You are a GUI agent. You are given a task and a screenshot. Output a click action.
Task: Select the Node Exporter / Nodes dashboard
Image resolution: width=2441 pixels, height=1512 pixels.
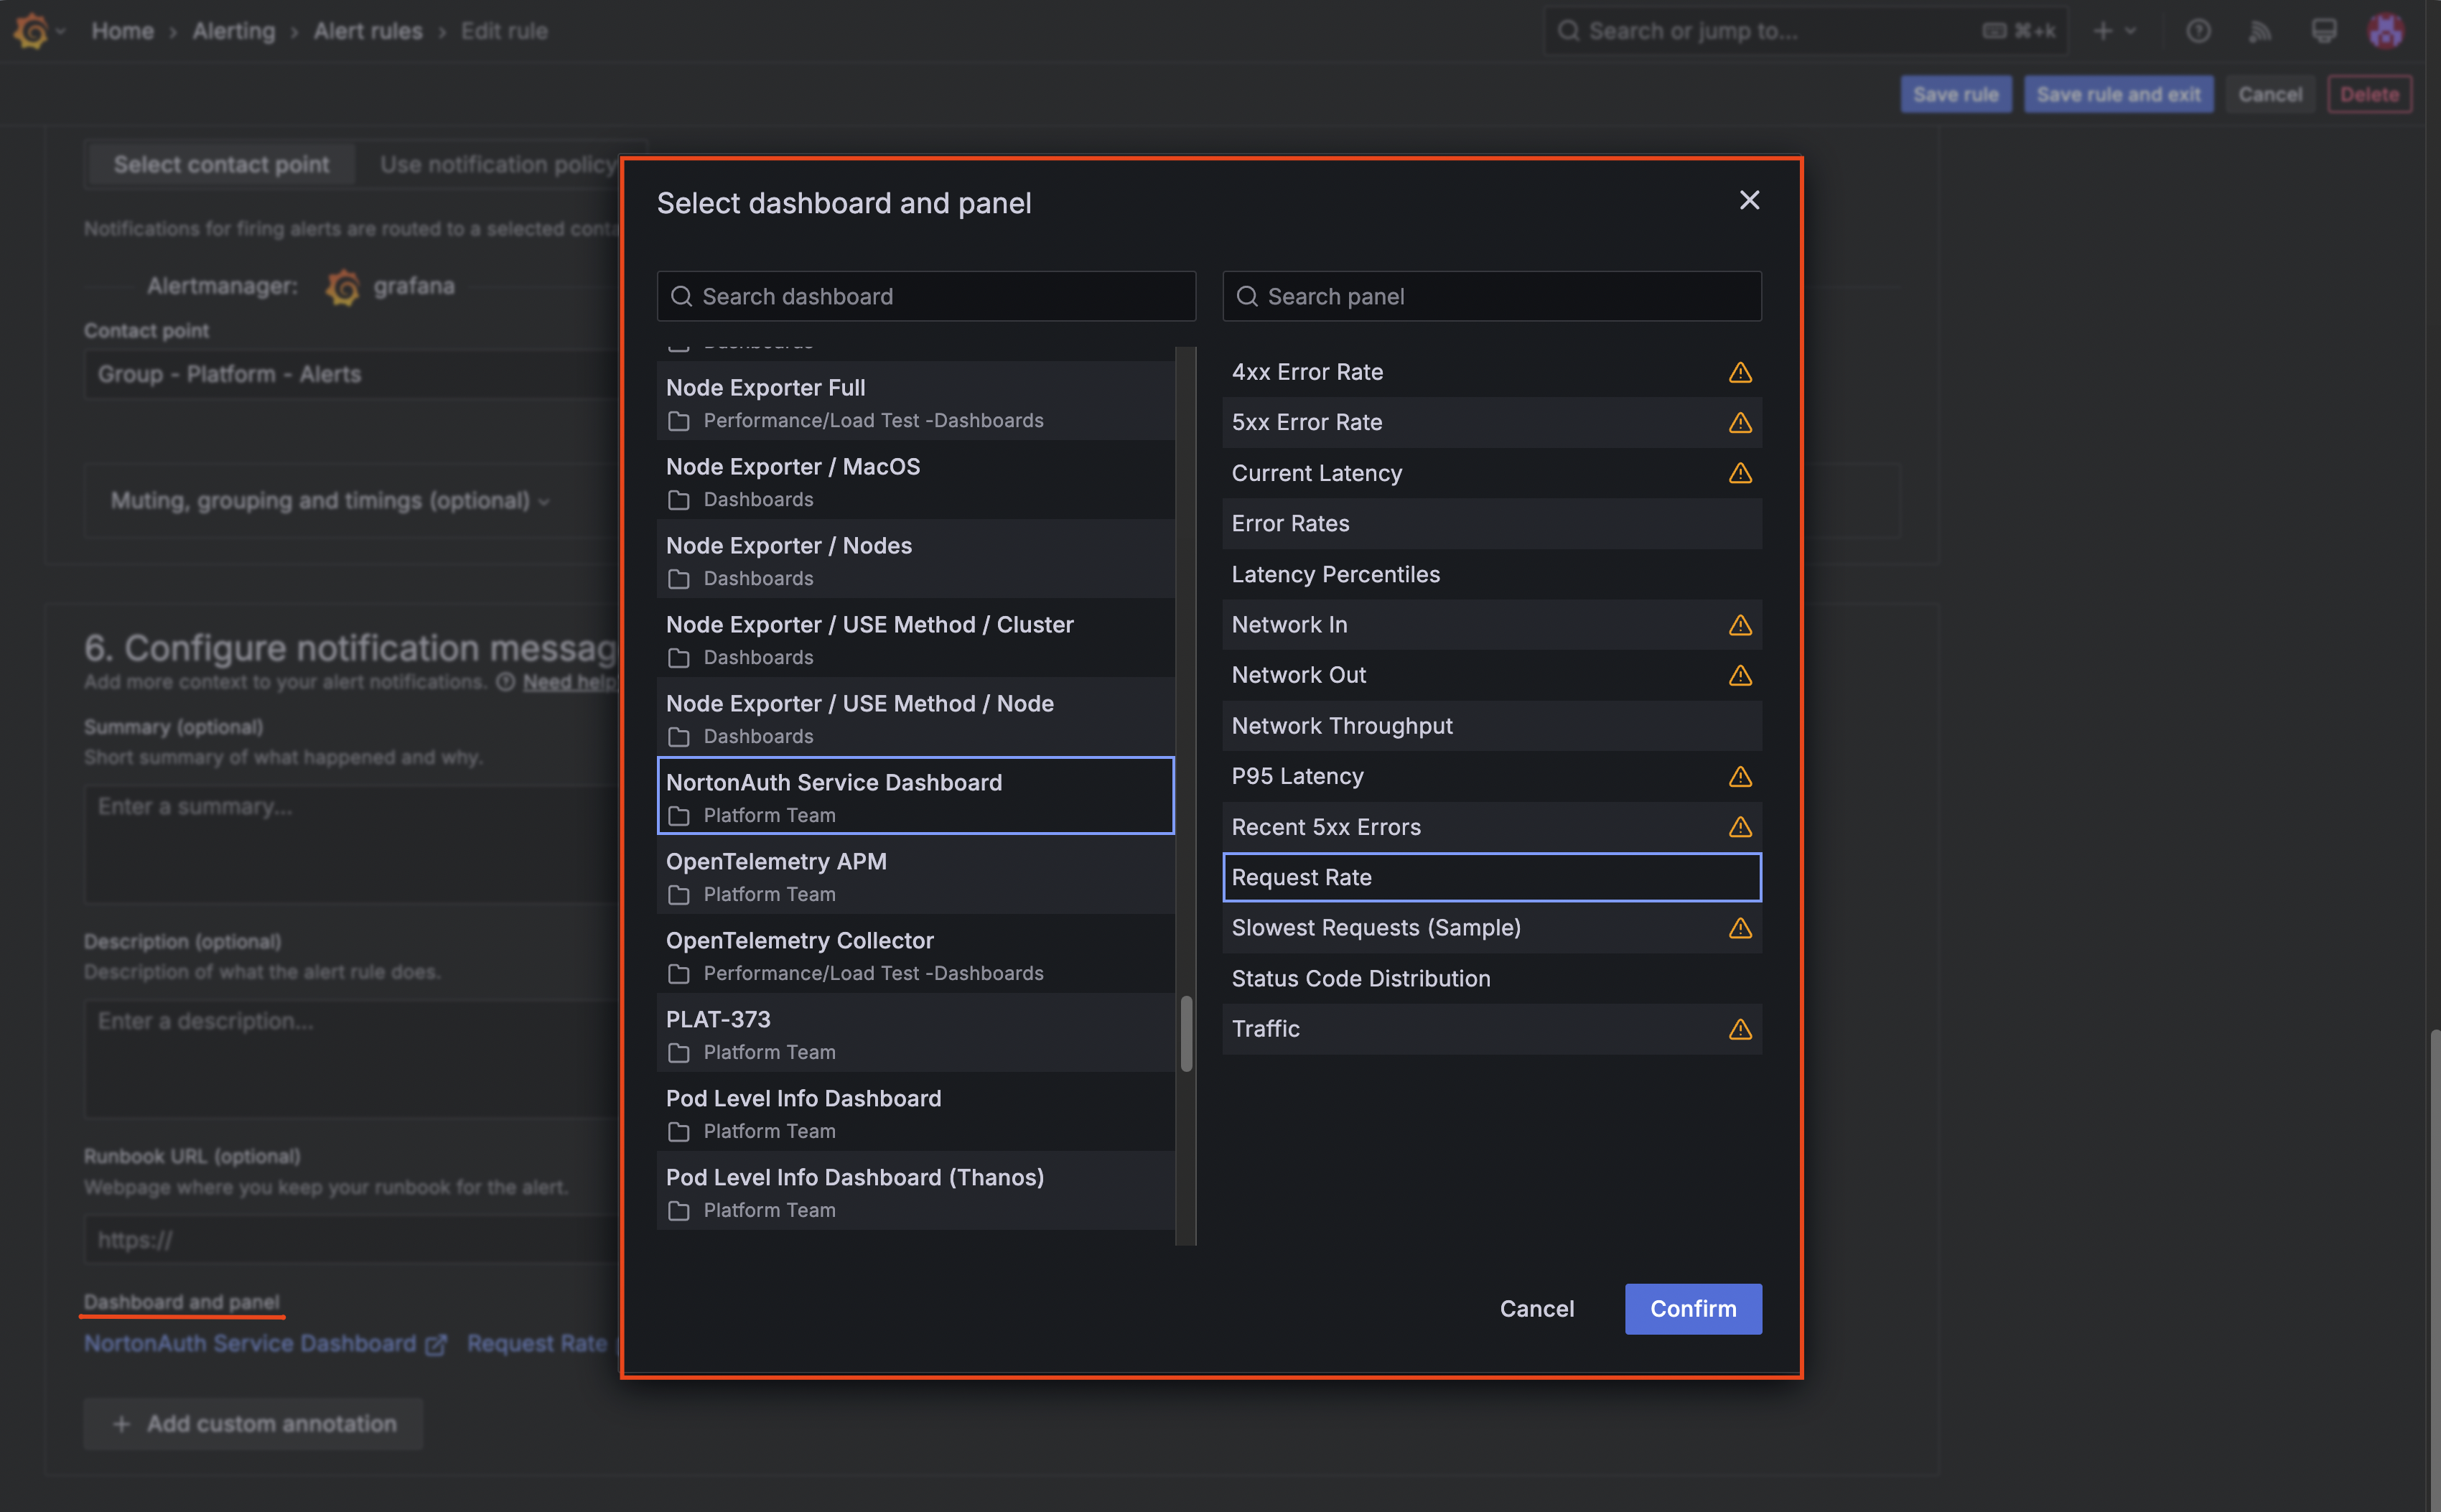[915, 560]
